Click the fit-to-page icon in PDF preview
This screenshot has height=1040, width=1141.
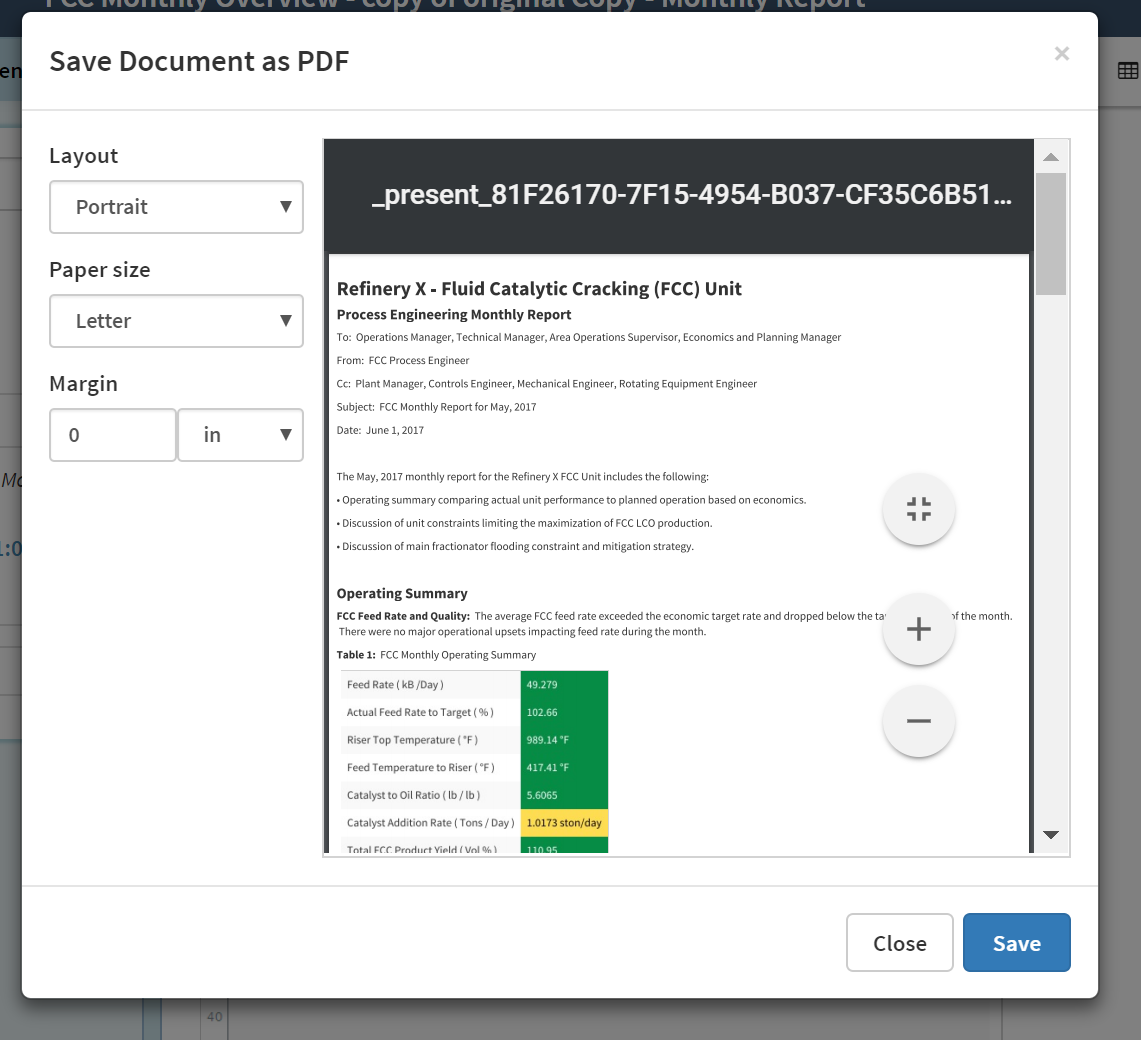pos(918,509)
